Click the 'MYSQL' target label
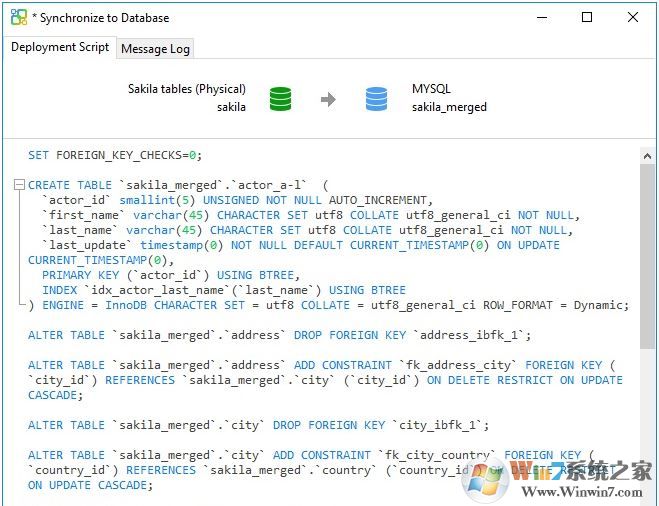 pyautogui.click(x=431, y=89)
